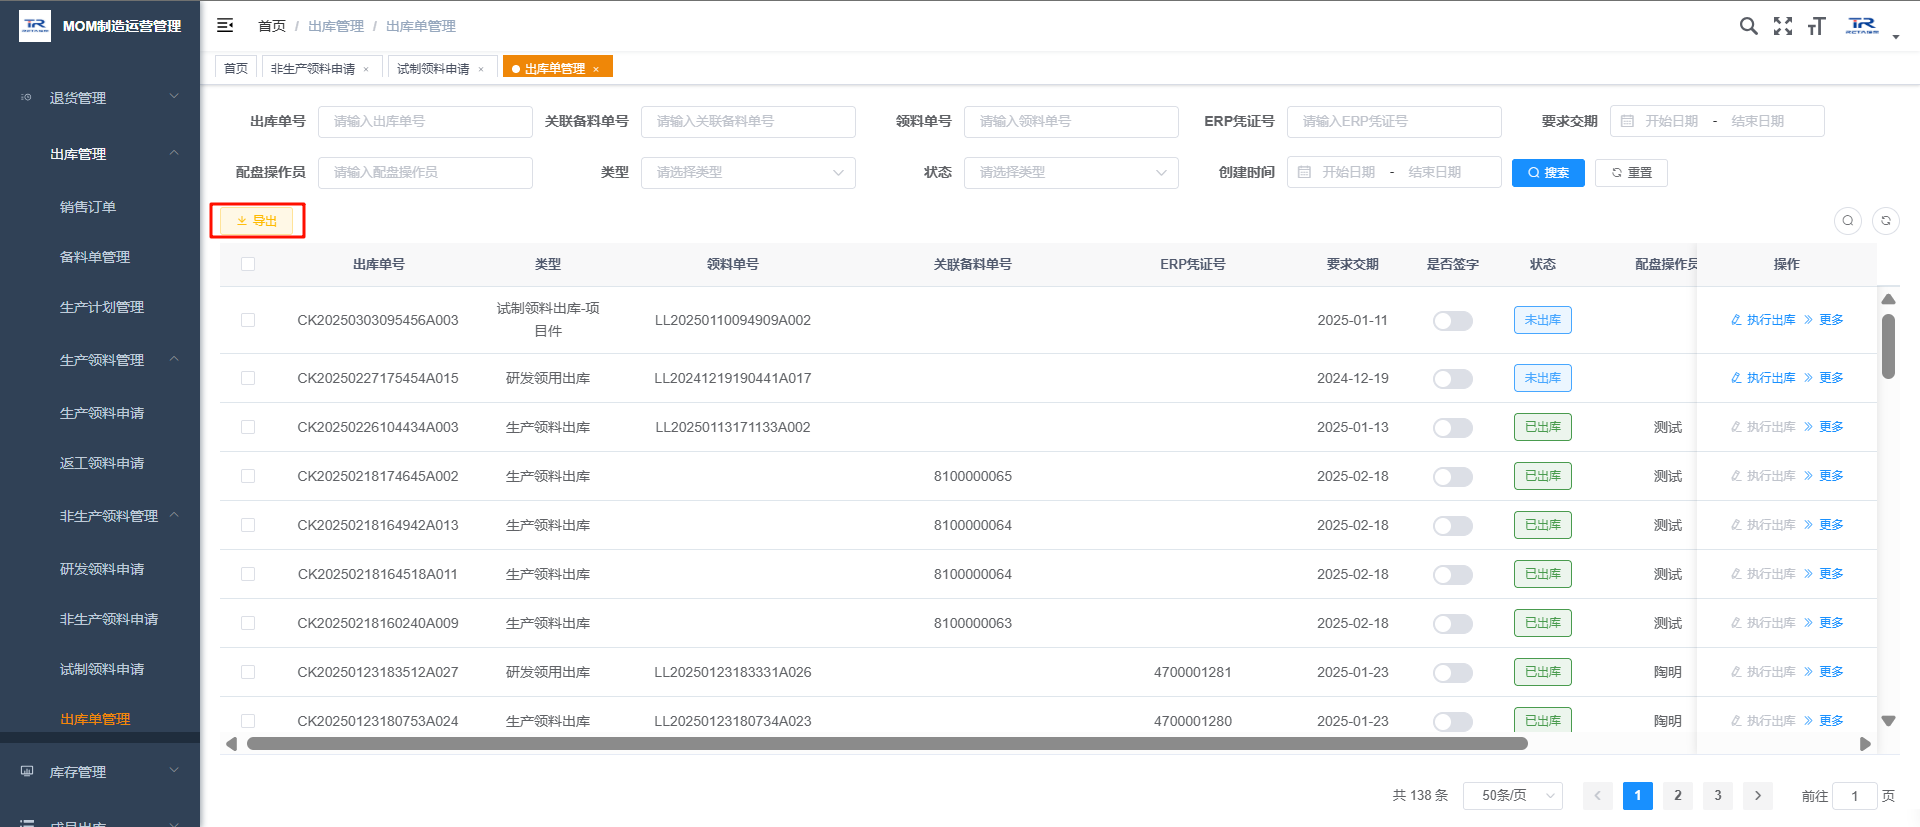Focus the 配盘操作员 input field

pyautogui.click(x=425, y=172)
